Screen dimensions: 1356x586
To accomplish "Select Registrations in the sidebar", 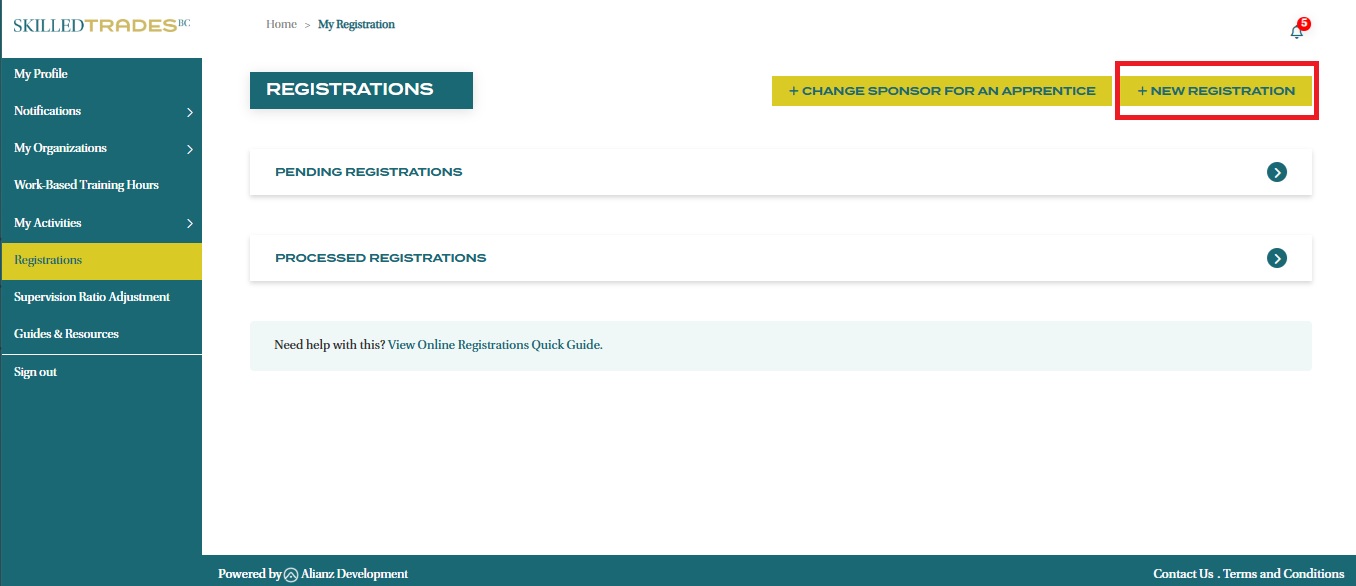I will (x=48, y=260).
